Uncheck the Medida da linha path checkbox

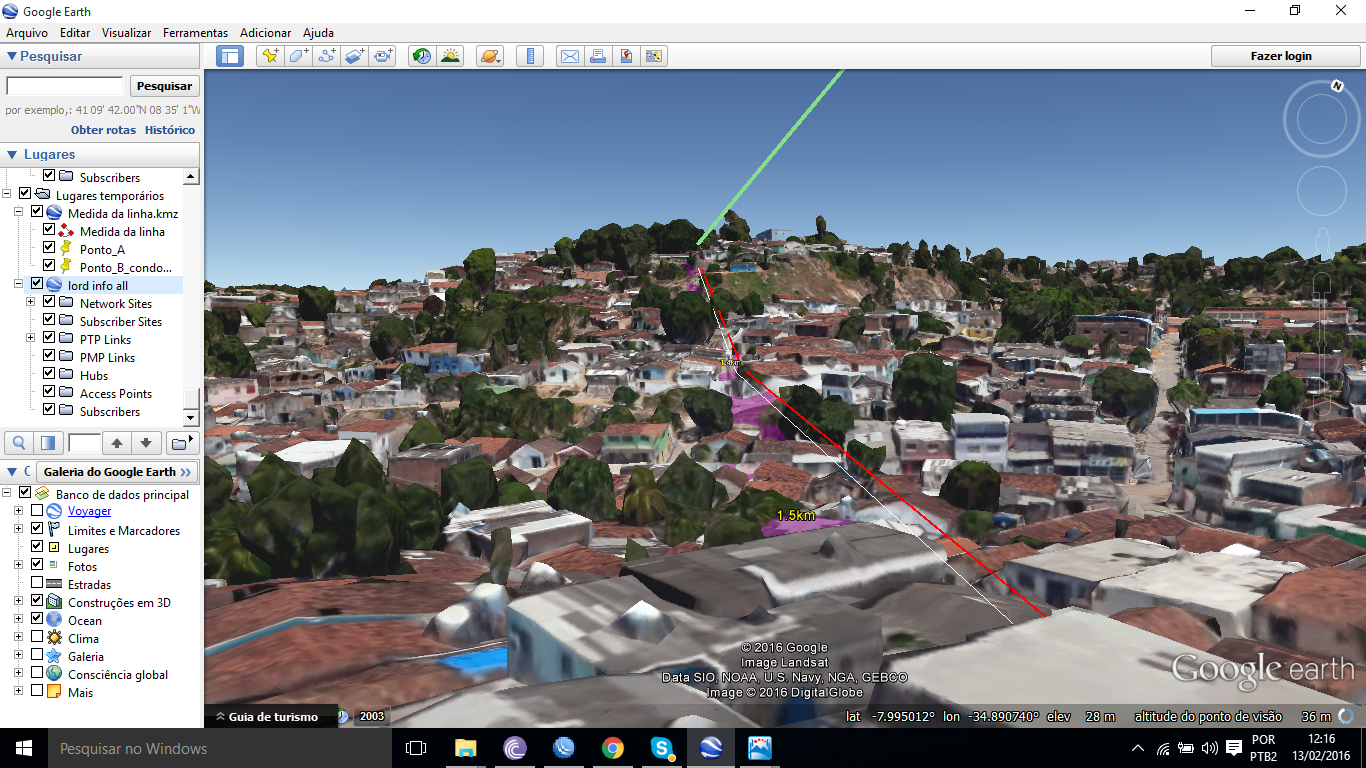48,230
